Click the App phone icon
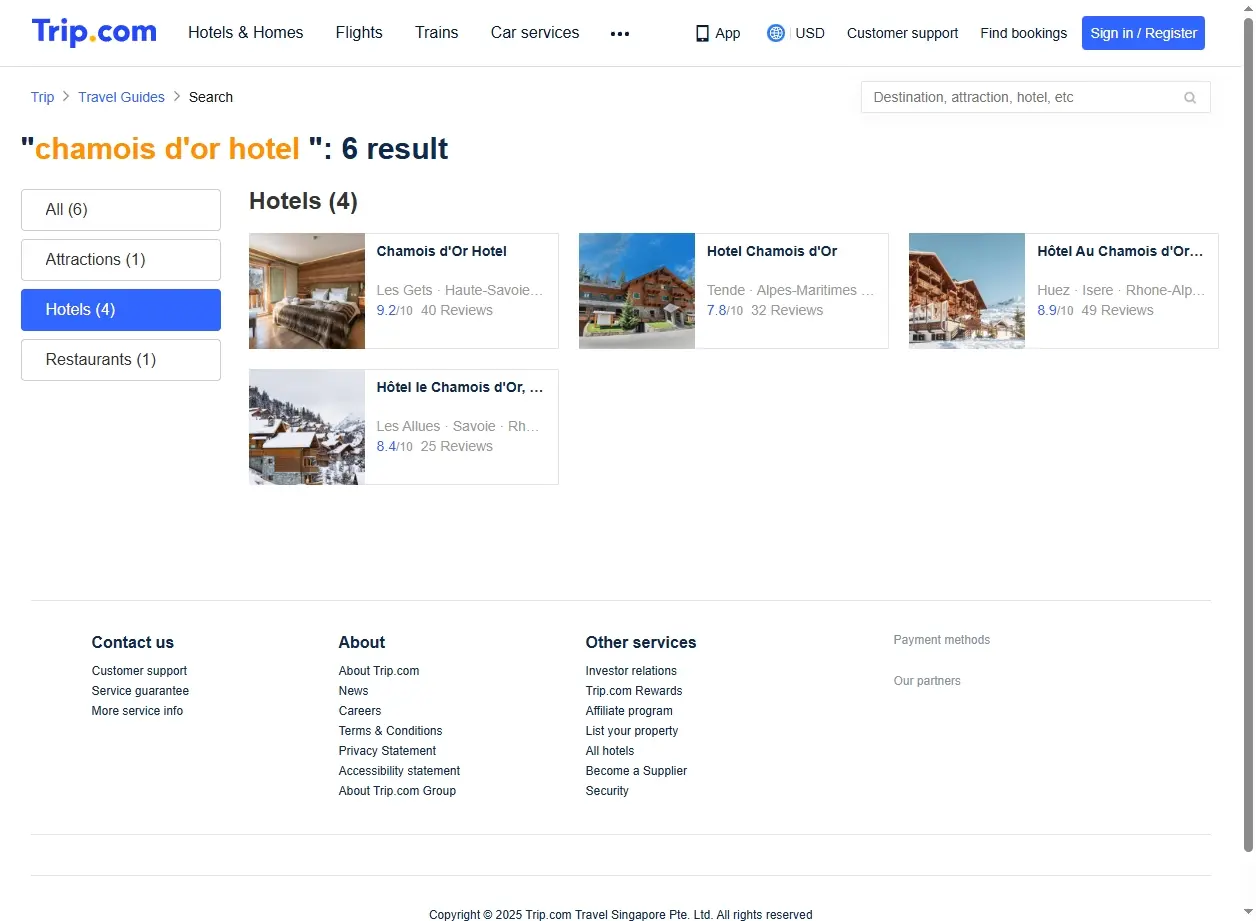Screen dimensions: 1256x921 point(702,33)
